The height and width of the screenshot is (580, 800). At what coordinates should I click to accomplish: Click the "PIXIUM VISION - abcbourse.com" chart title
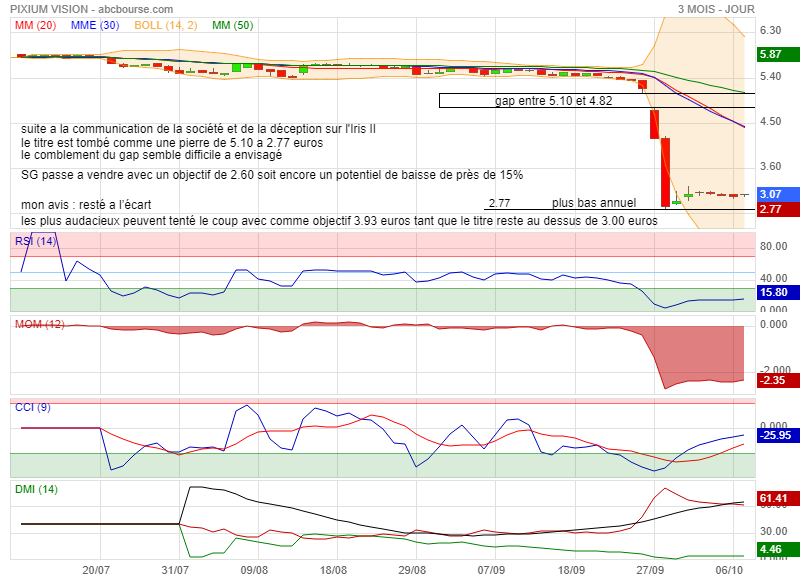92,9
